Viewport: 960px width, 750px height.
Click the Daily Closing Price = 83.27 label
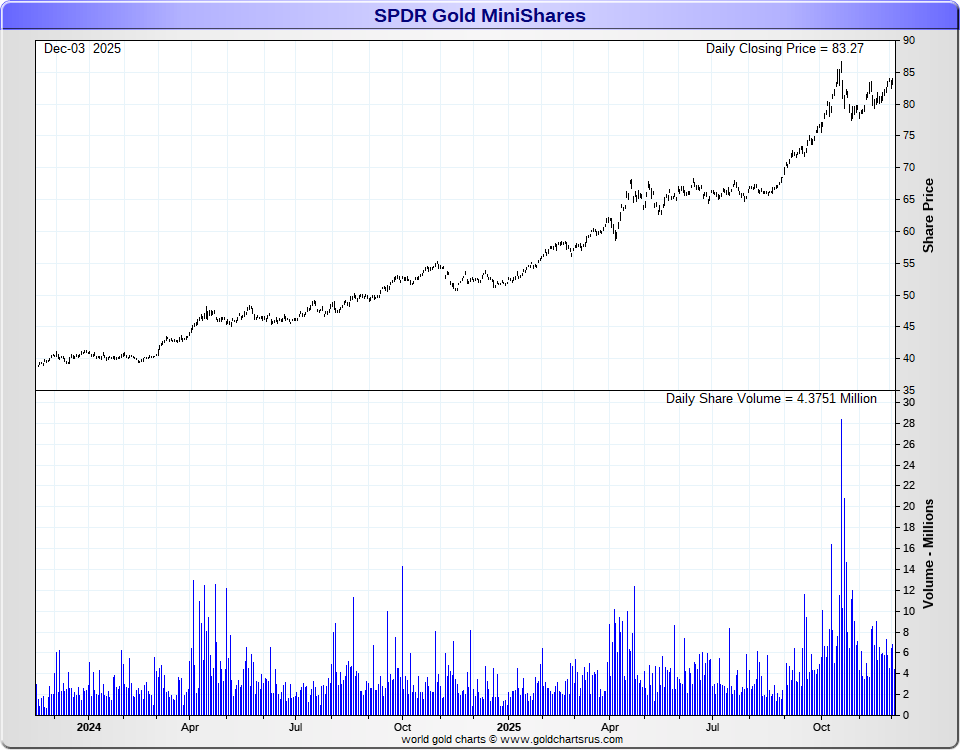pos(784,48)
